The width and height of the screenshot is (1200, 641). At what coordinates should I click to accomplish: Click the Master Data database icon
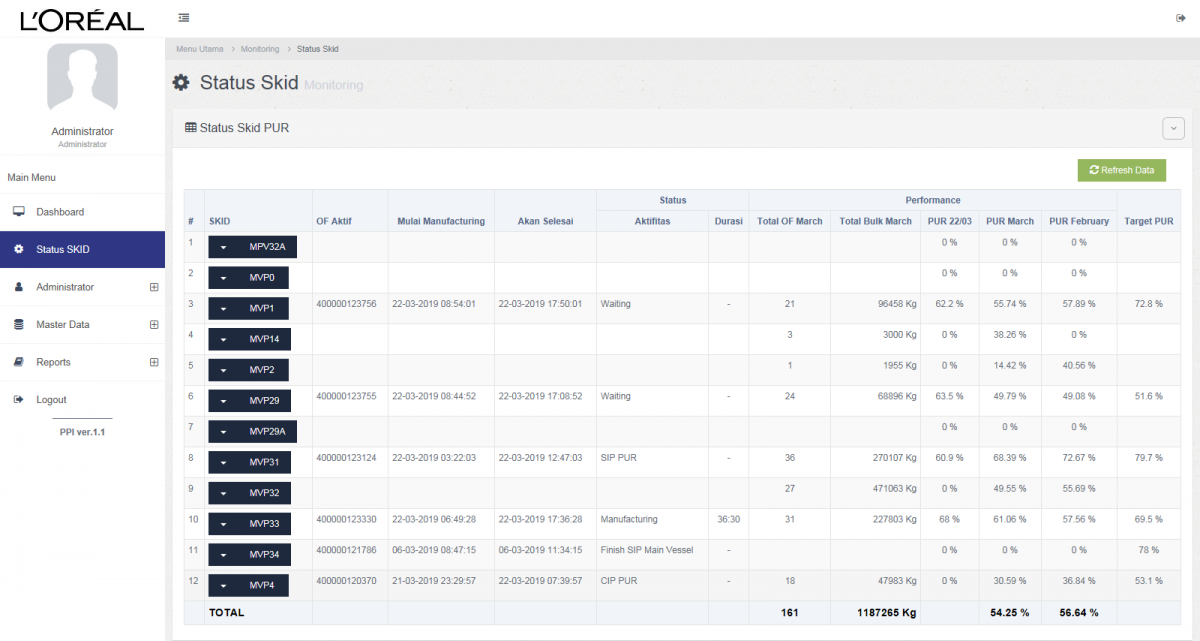tap(18, 325)
